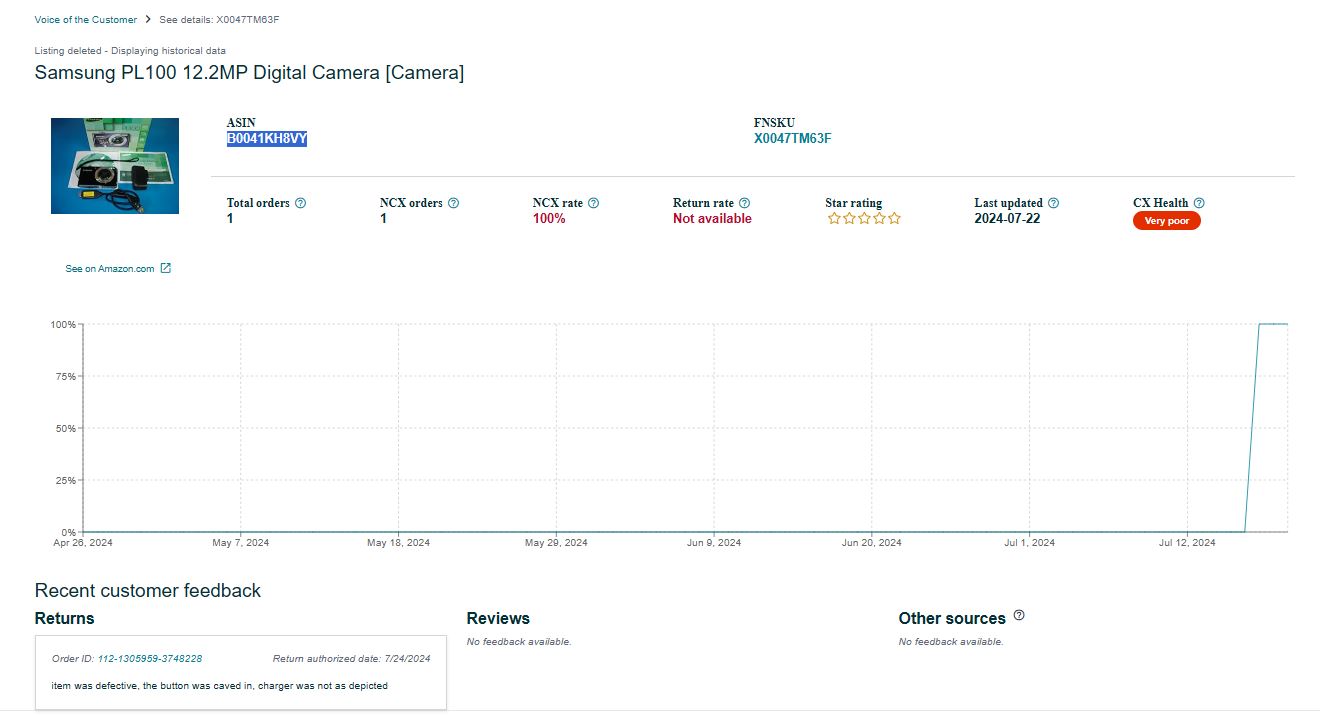
Task: Click the Other sources help icon
Action: [x=1019, y=616]
